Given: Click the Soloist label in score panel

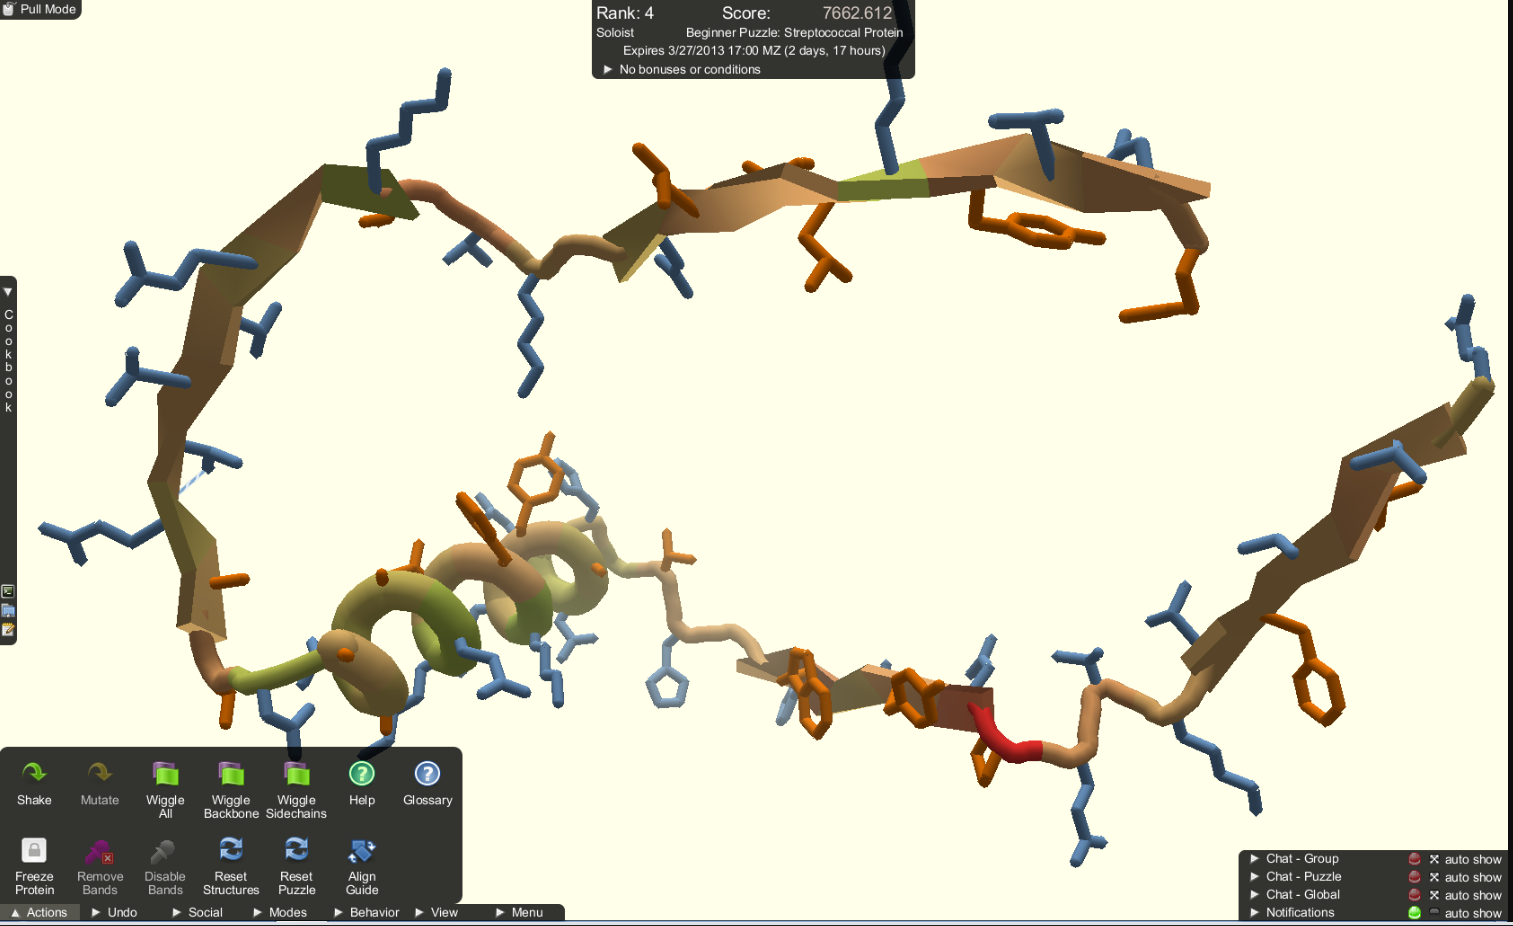Looking at the screenshot, I should tap(615, 33).
